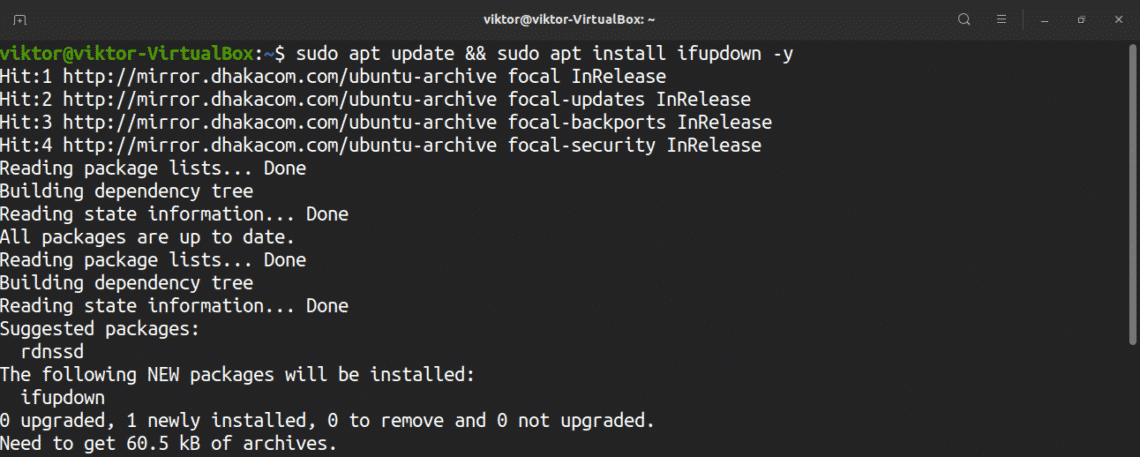
Task: Click the viktor@viktor-VirtualBox window title
Action: pos(571,19)
